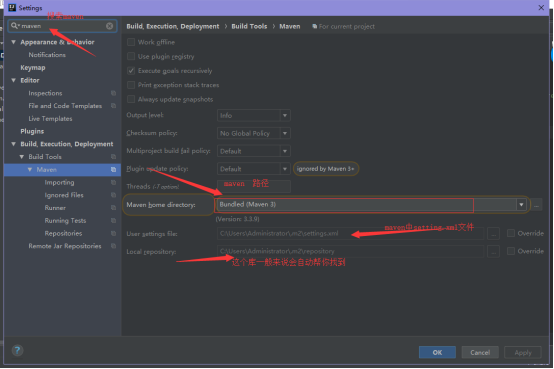This screenshot has height=369, width=554.
Task: Collapse Appearance & Behavior tree node
Action: pos(13,42)
